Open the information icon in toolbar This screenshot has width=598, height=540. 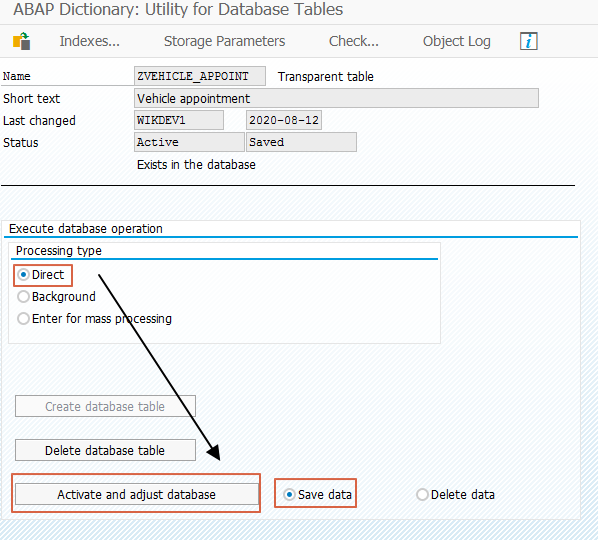(x=529, y=41)
